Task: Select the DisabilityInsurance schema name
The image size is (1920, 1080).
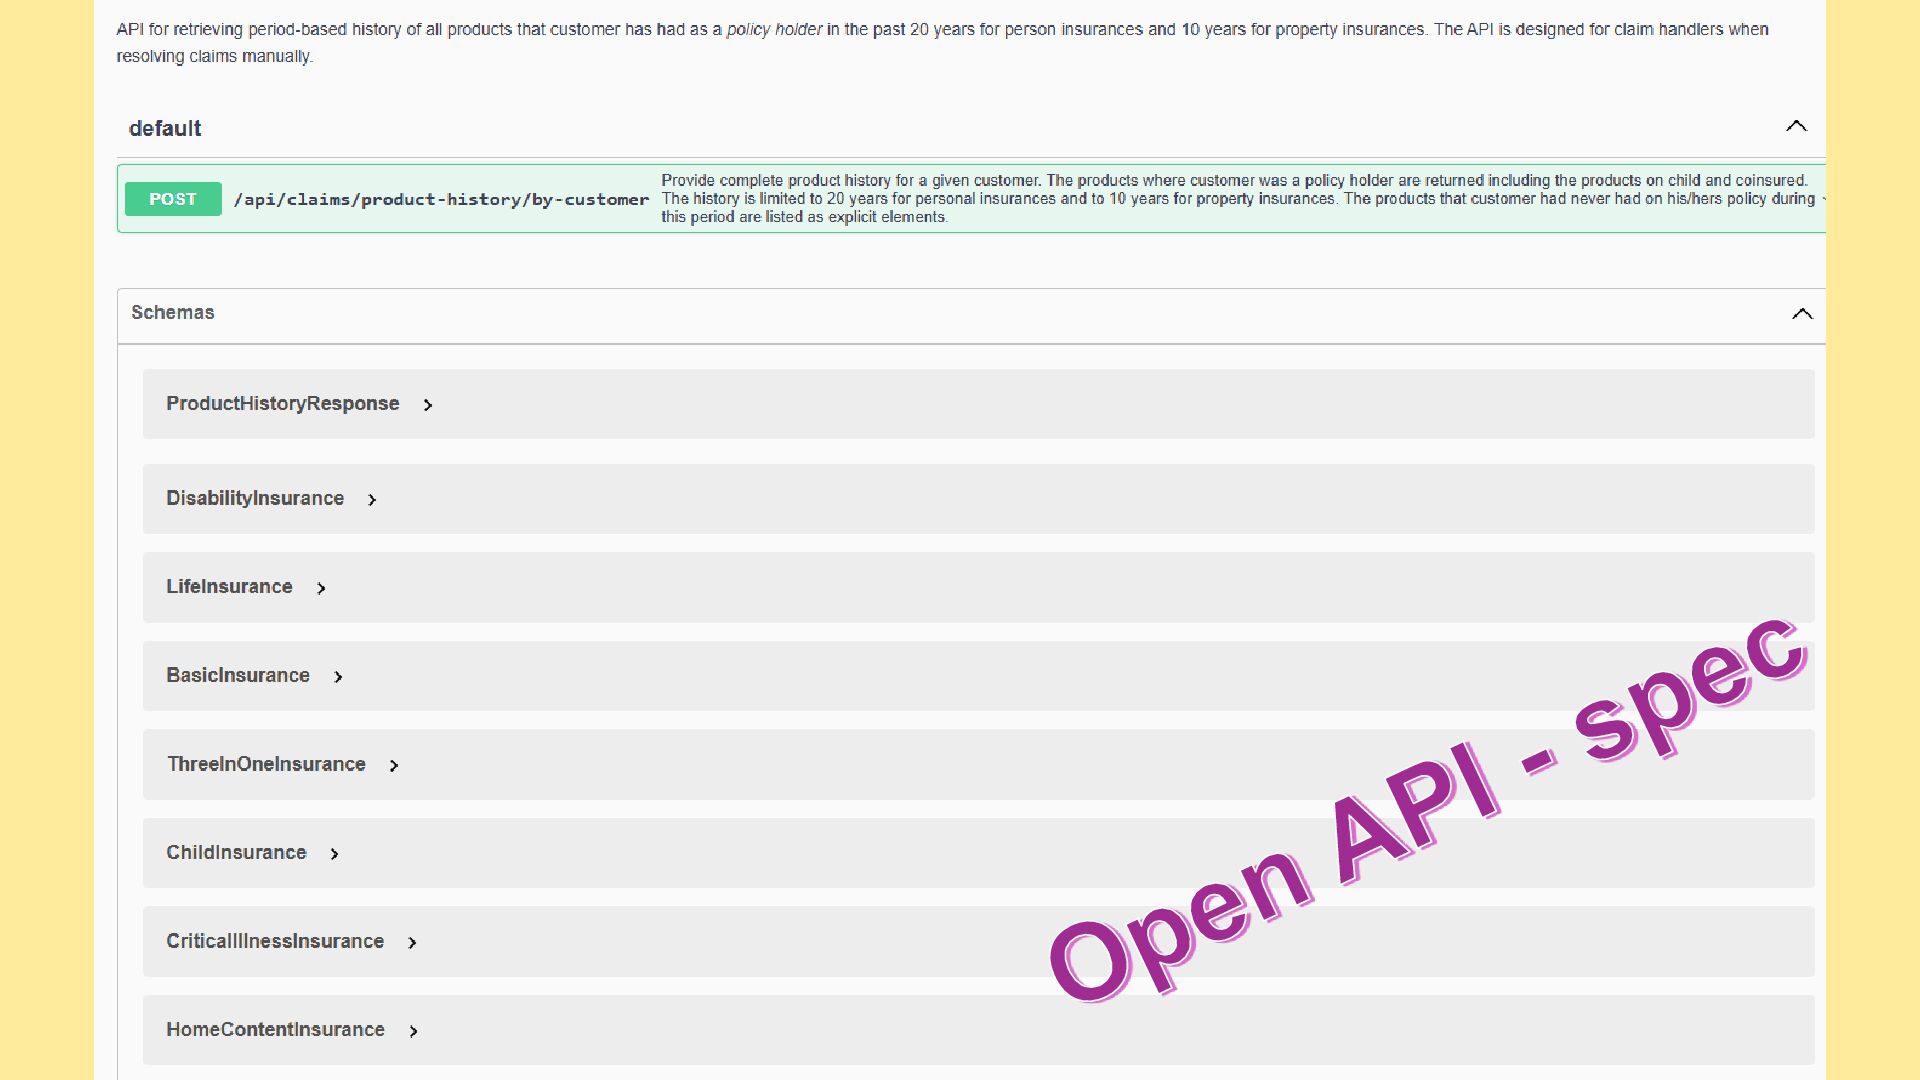Action: pyautogui.click(x=255, y=498)
